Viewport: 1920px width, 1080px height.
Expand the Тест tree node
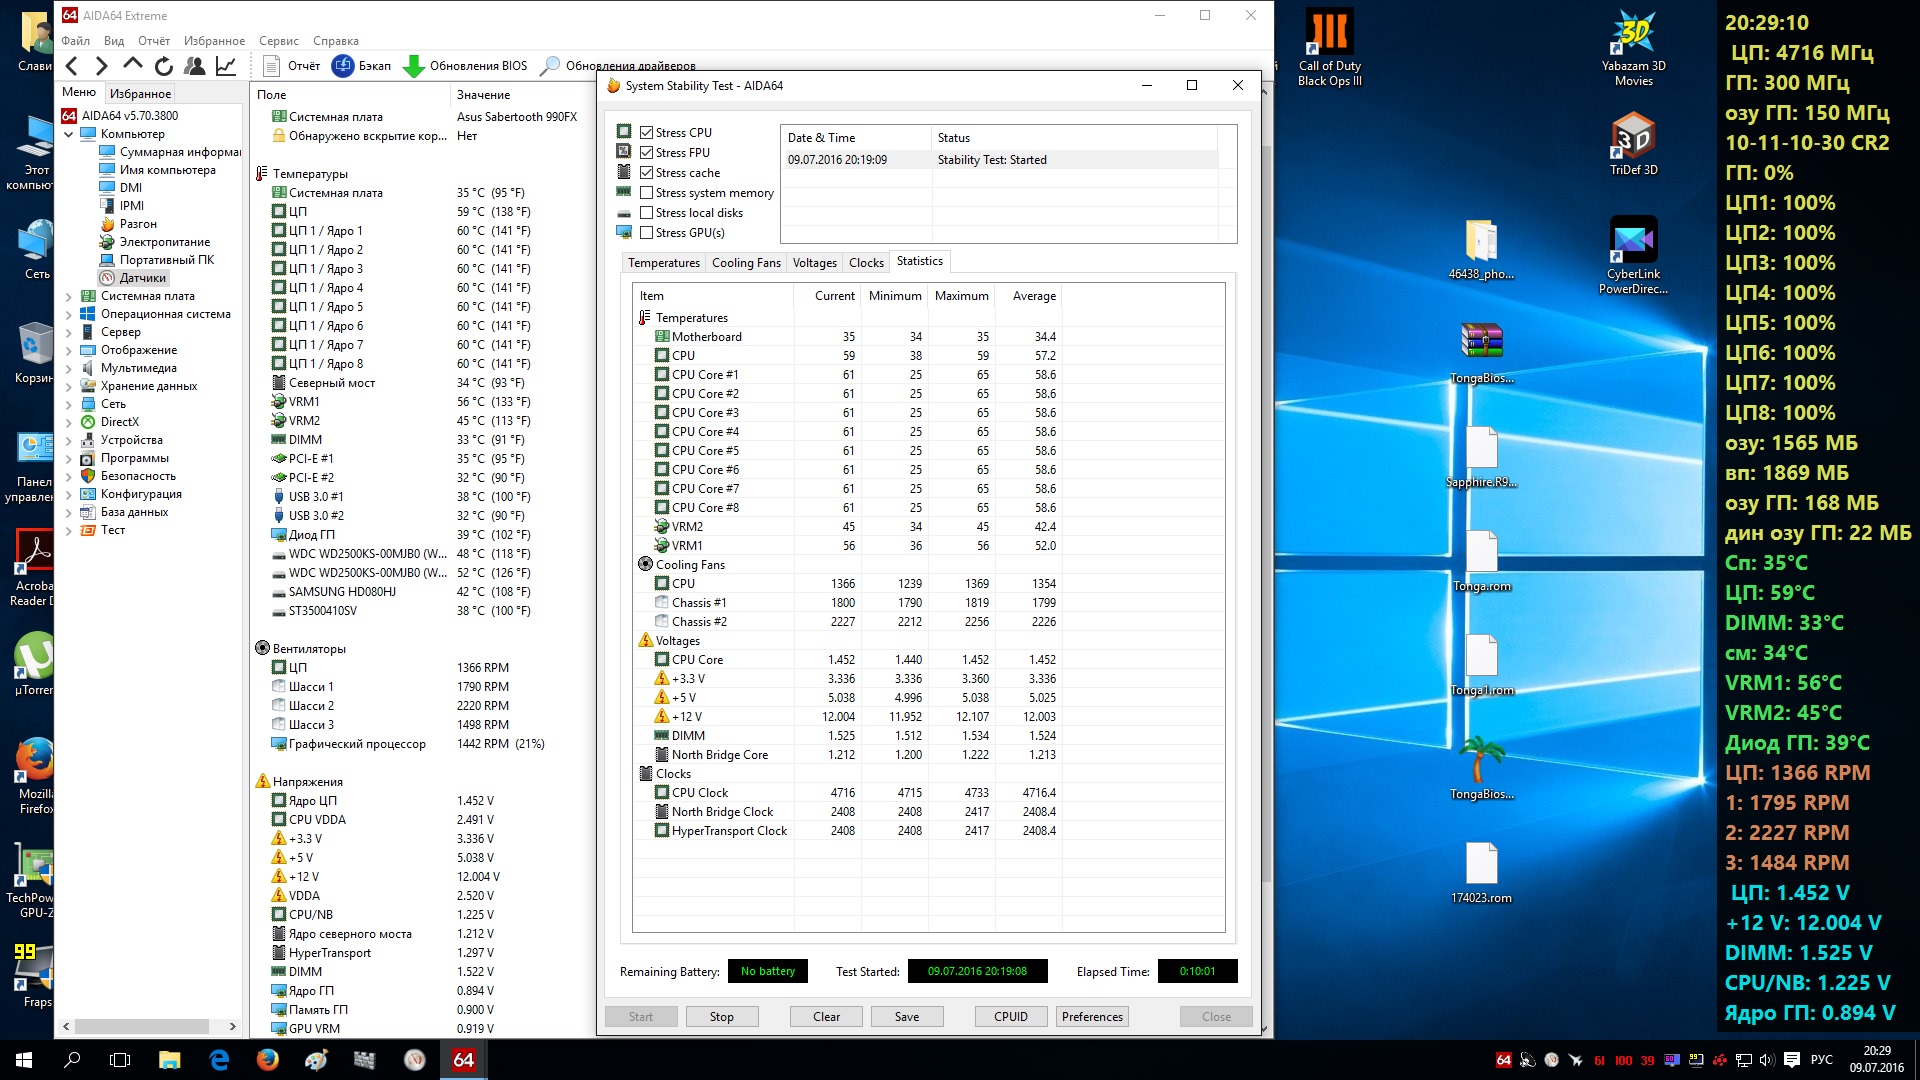68,531
